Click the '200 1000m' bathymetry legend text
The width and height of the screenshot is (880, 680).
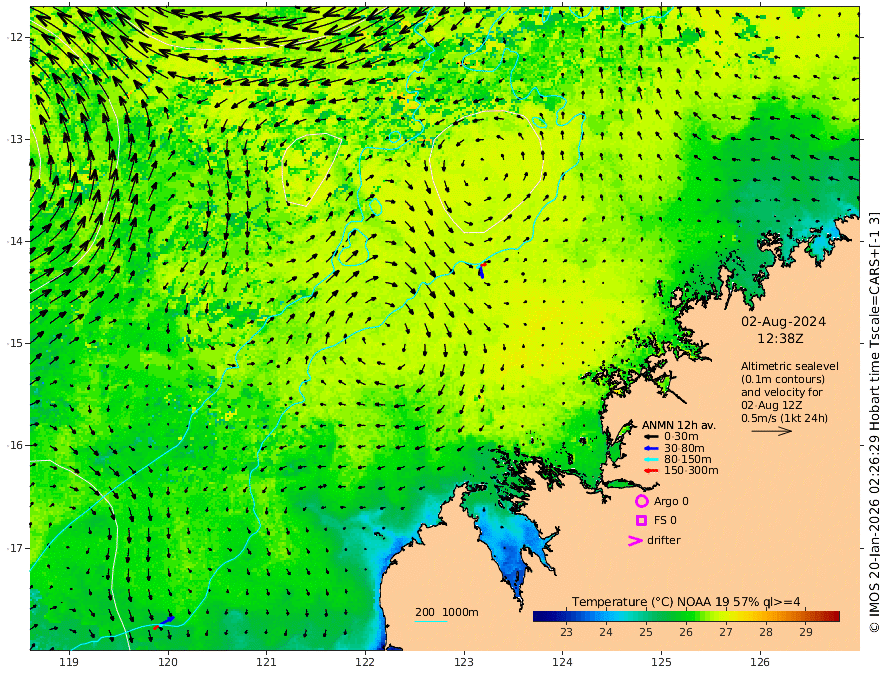pos(447,612)
